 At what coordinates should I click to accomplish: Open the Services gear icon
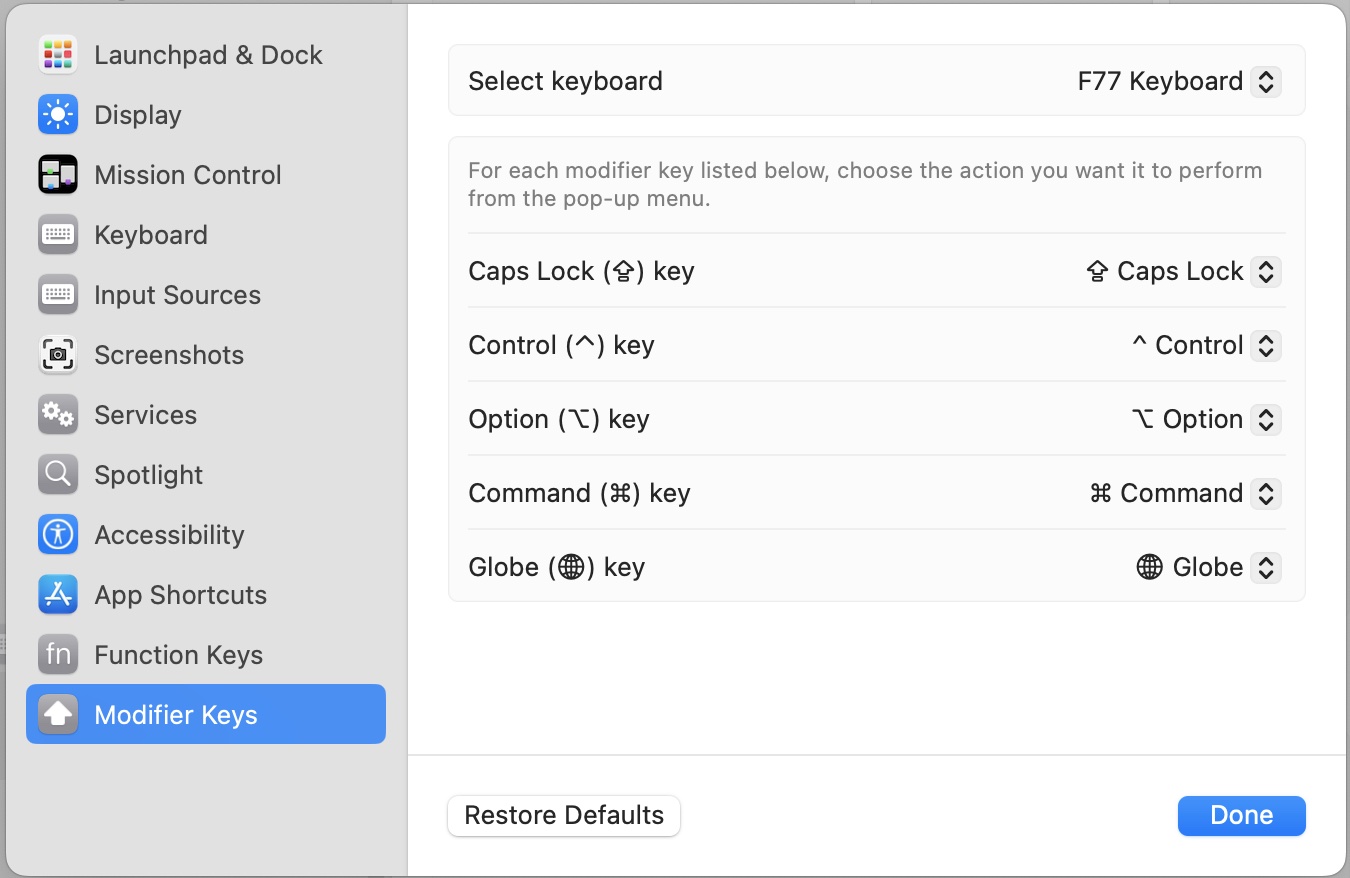tap(57, 415)
